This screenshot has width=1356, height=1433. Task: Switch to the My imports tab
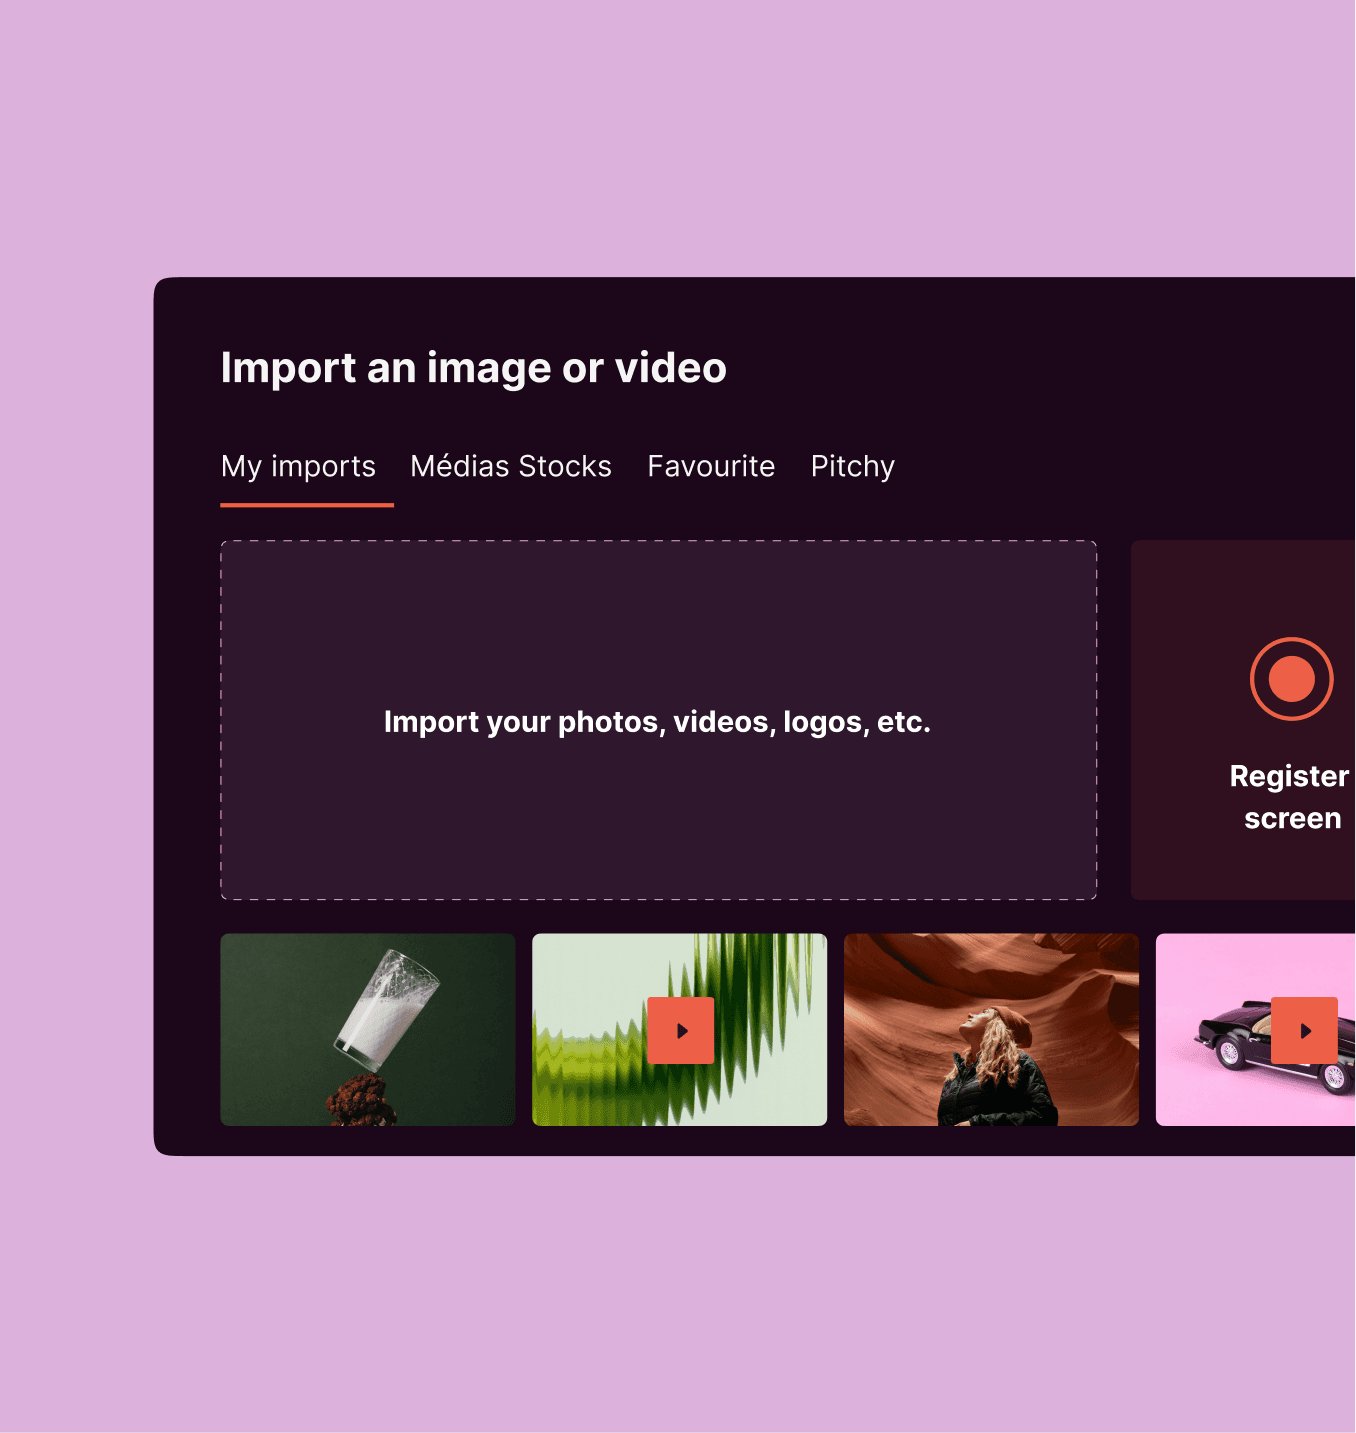pos(298,466)
